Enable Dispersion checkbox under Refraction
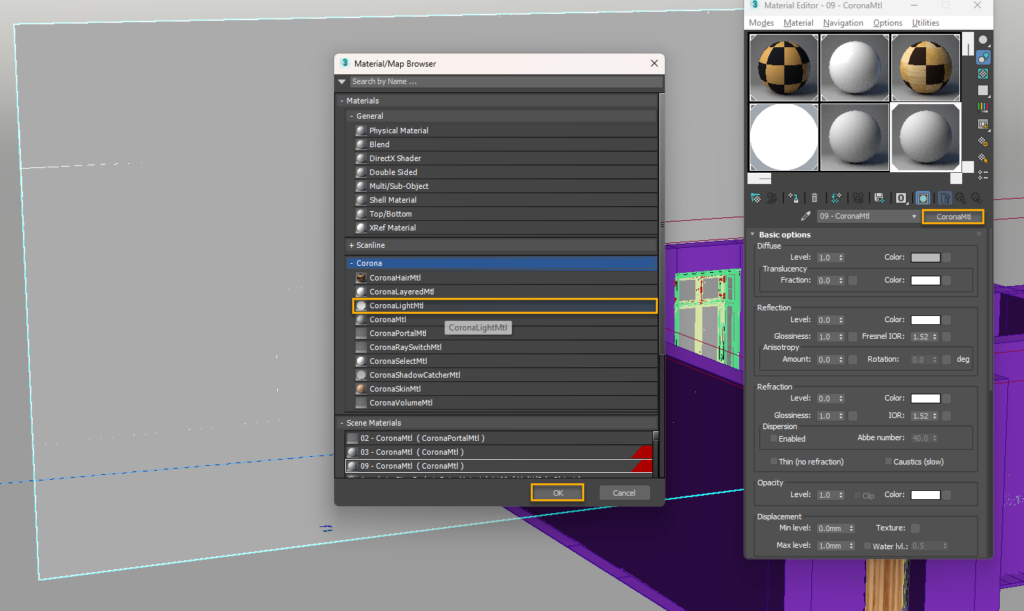Screen dimensions: 1024x611 774,439
